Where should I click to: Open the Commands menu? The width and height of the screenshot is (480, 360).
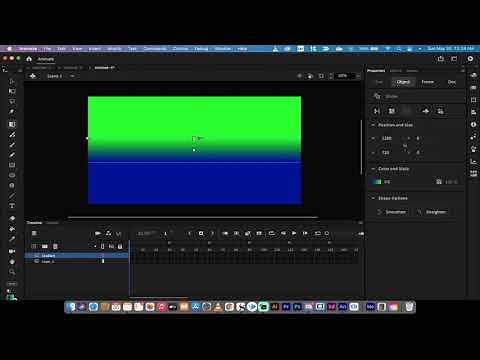155,49
